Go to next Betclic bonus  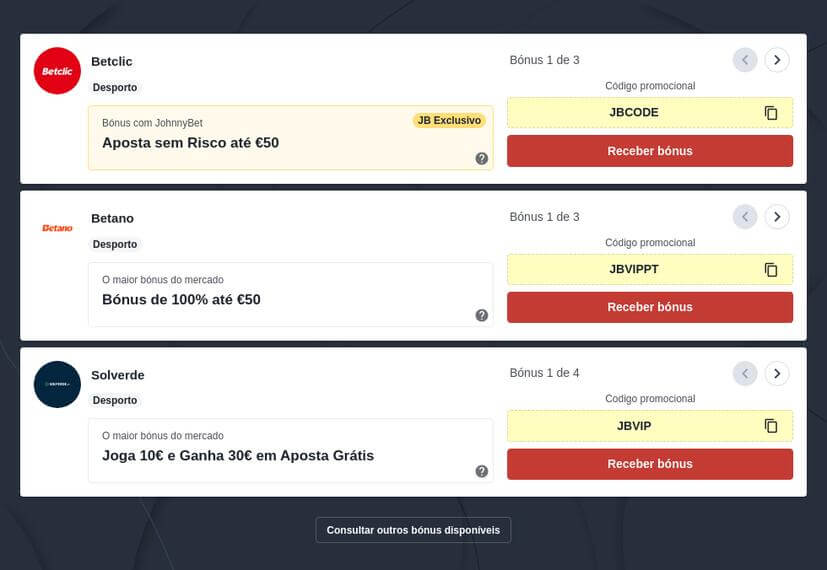[777, 60]
